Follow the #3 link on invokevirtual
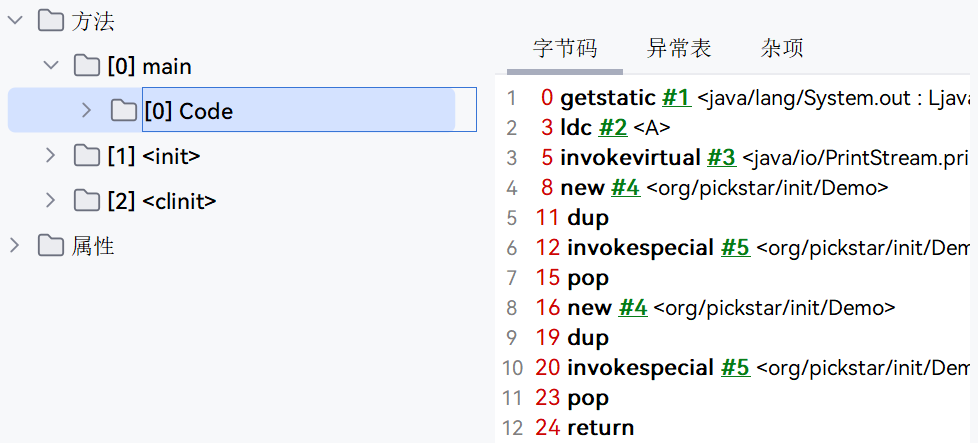This screenshot has width=978, height=443. [x=722, y=158]
